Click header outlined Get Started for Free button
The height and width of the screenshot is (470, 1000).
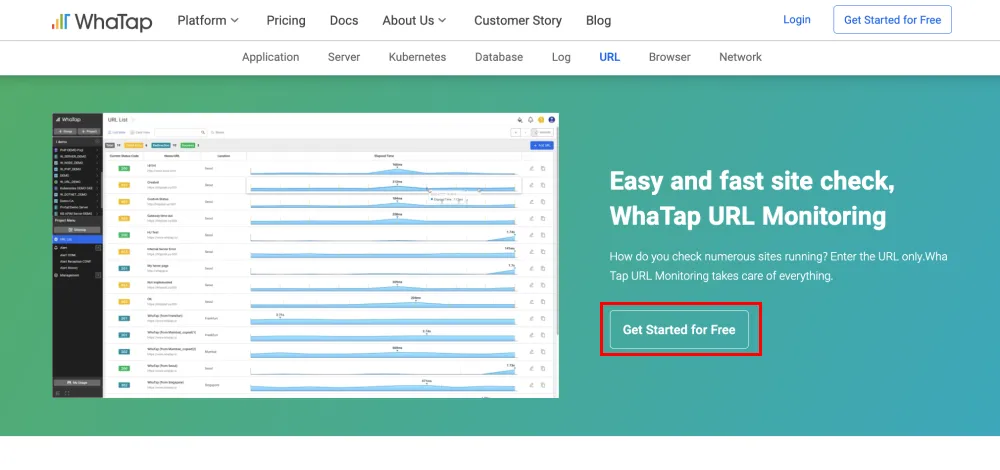coord(892,20)
